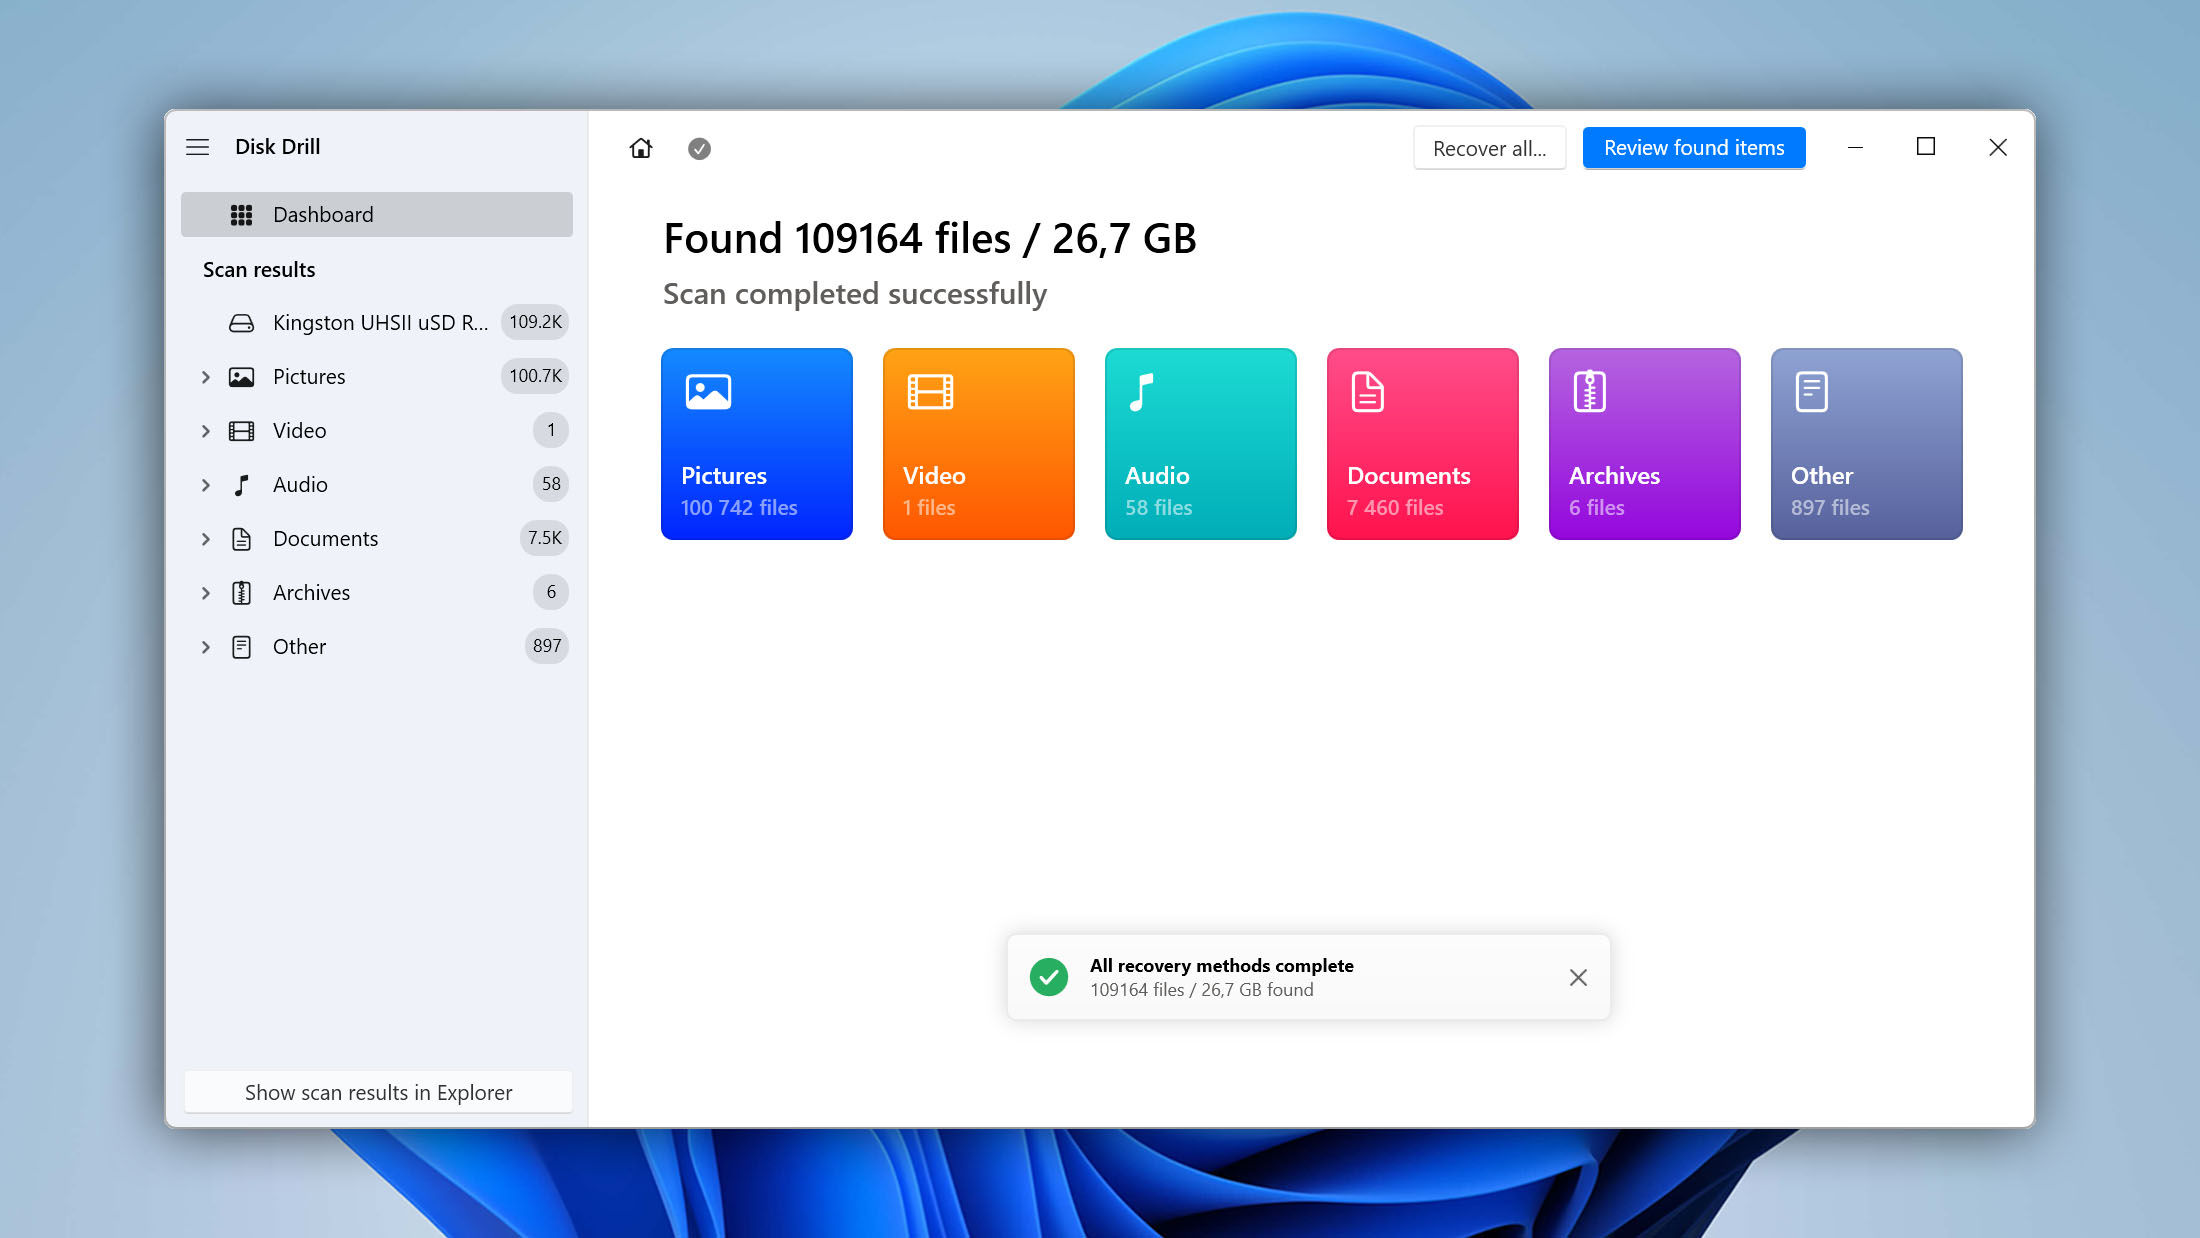This screenshot has width=2200, height=1238.
Task: Select Kingston UHSII uSD scan result
Action: tap(376, 322)
